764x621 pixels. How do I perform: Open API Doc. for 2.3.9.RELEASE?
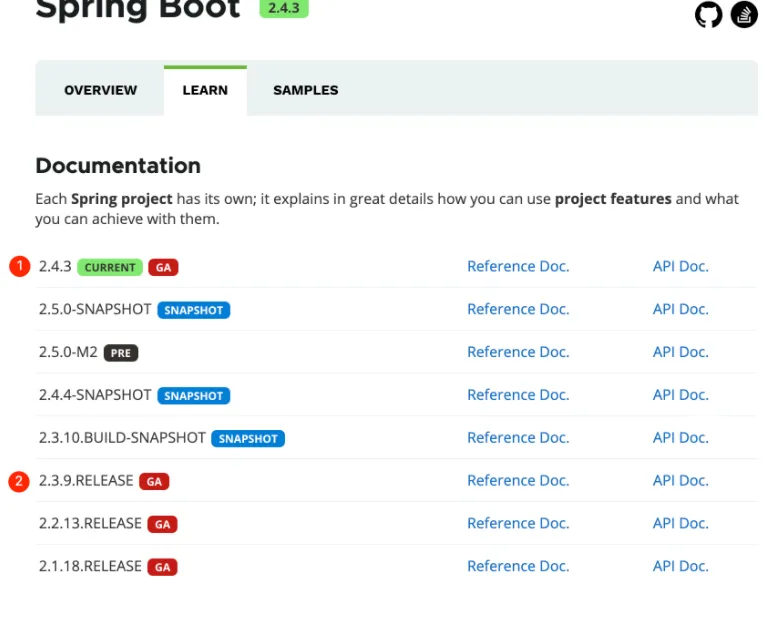click(680, 481)
